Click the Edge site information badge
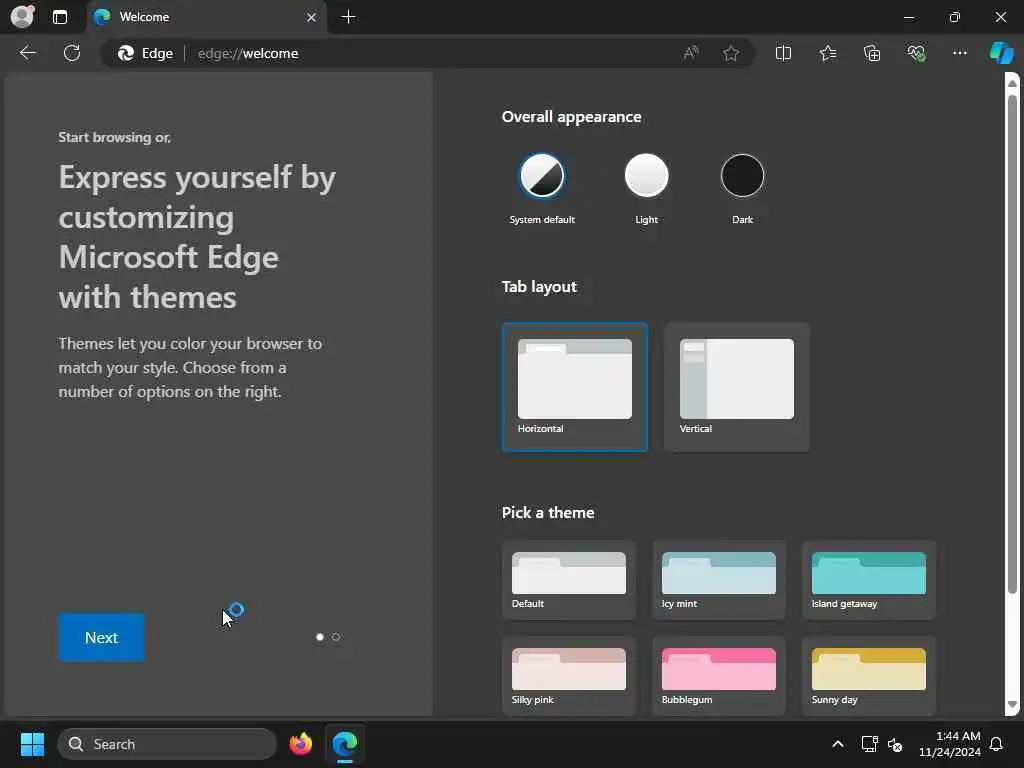This screenshot has width=1024, height=768. 145,53
